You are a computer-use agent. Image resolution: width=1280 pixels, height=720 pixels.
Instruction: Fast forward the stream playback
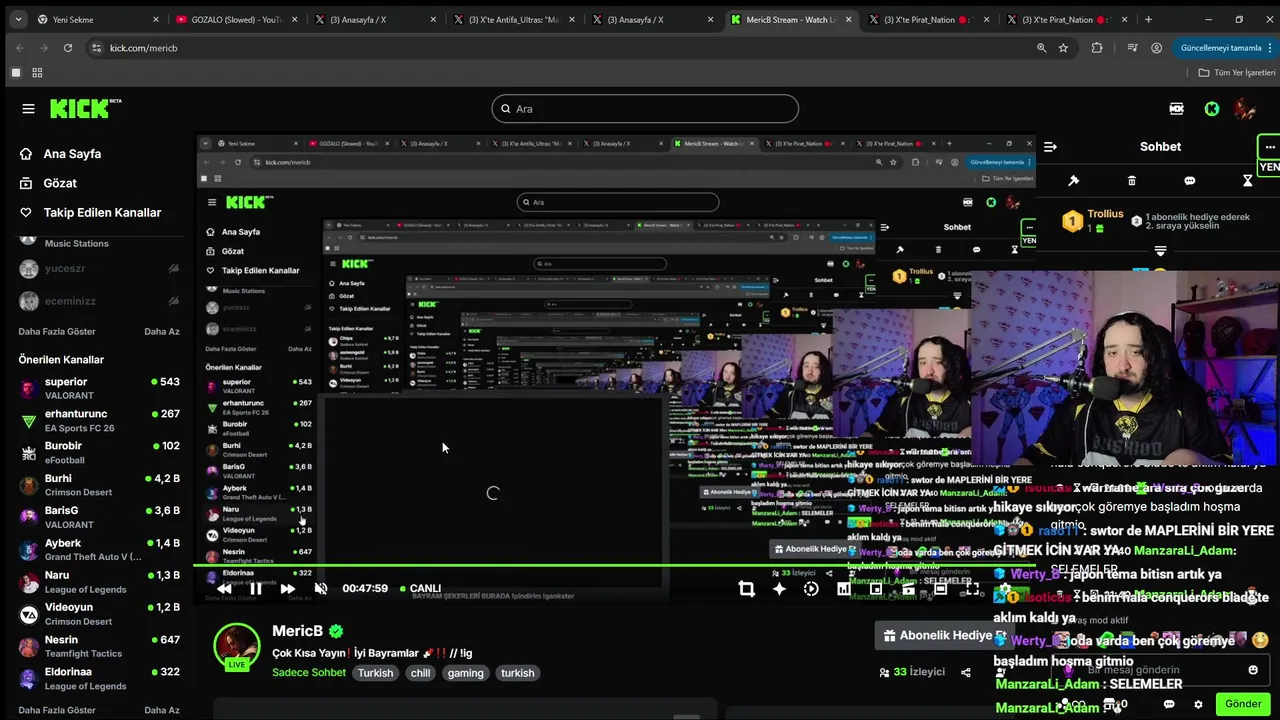click(288, 589)
